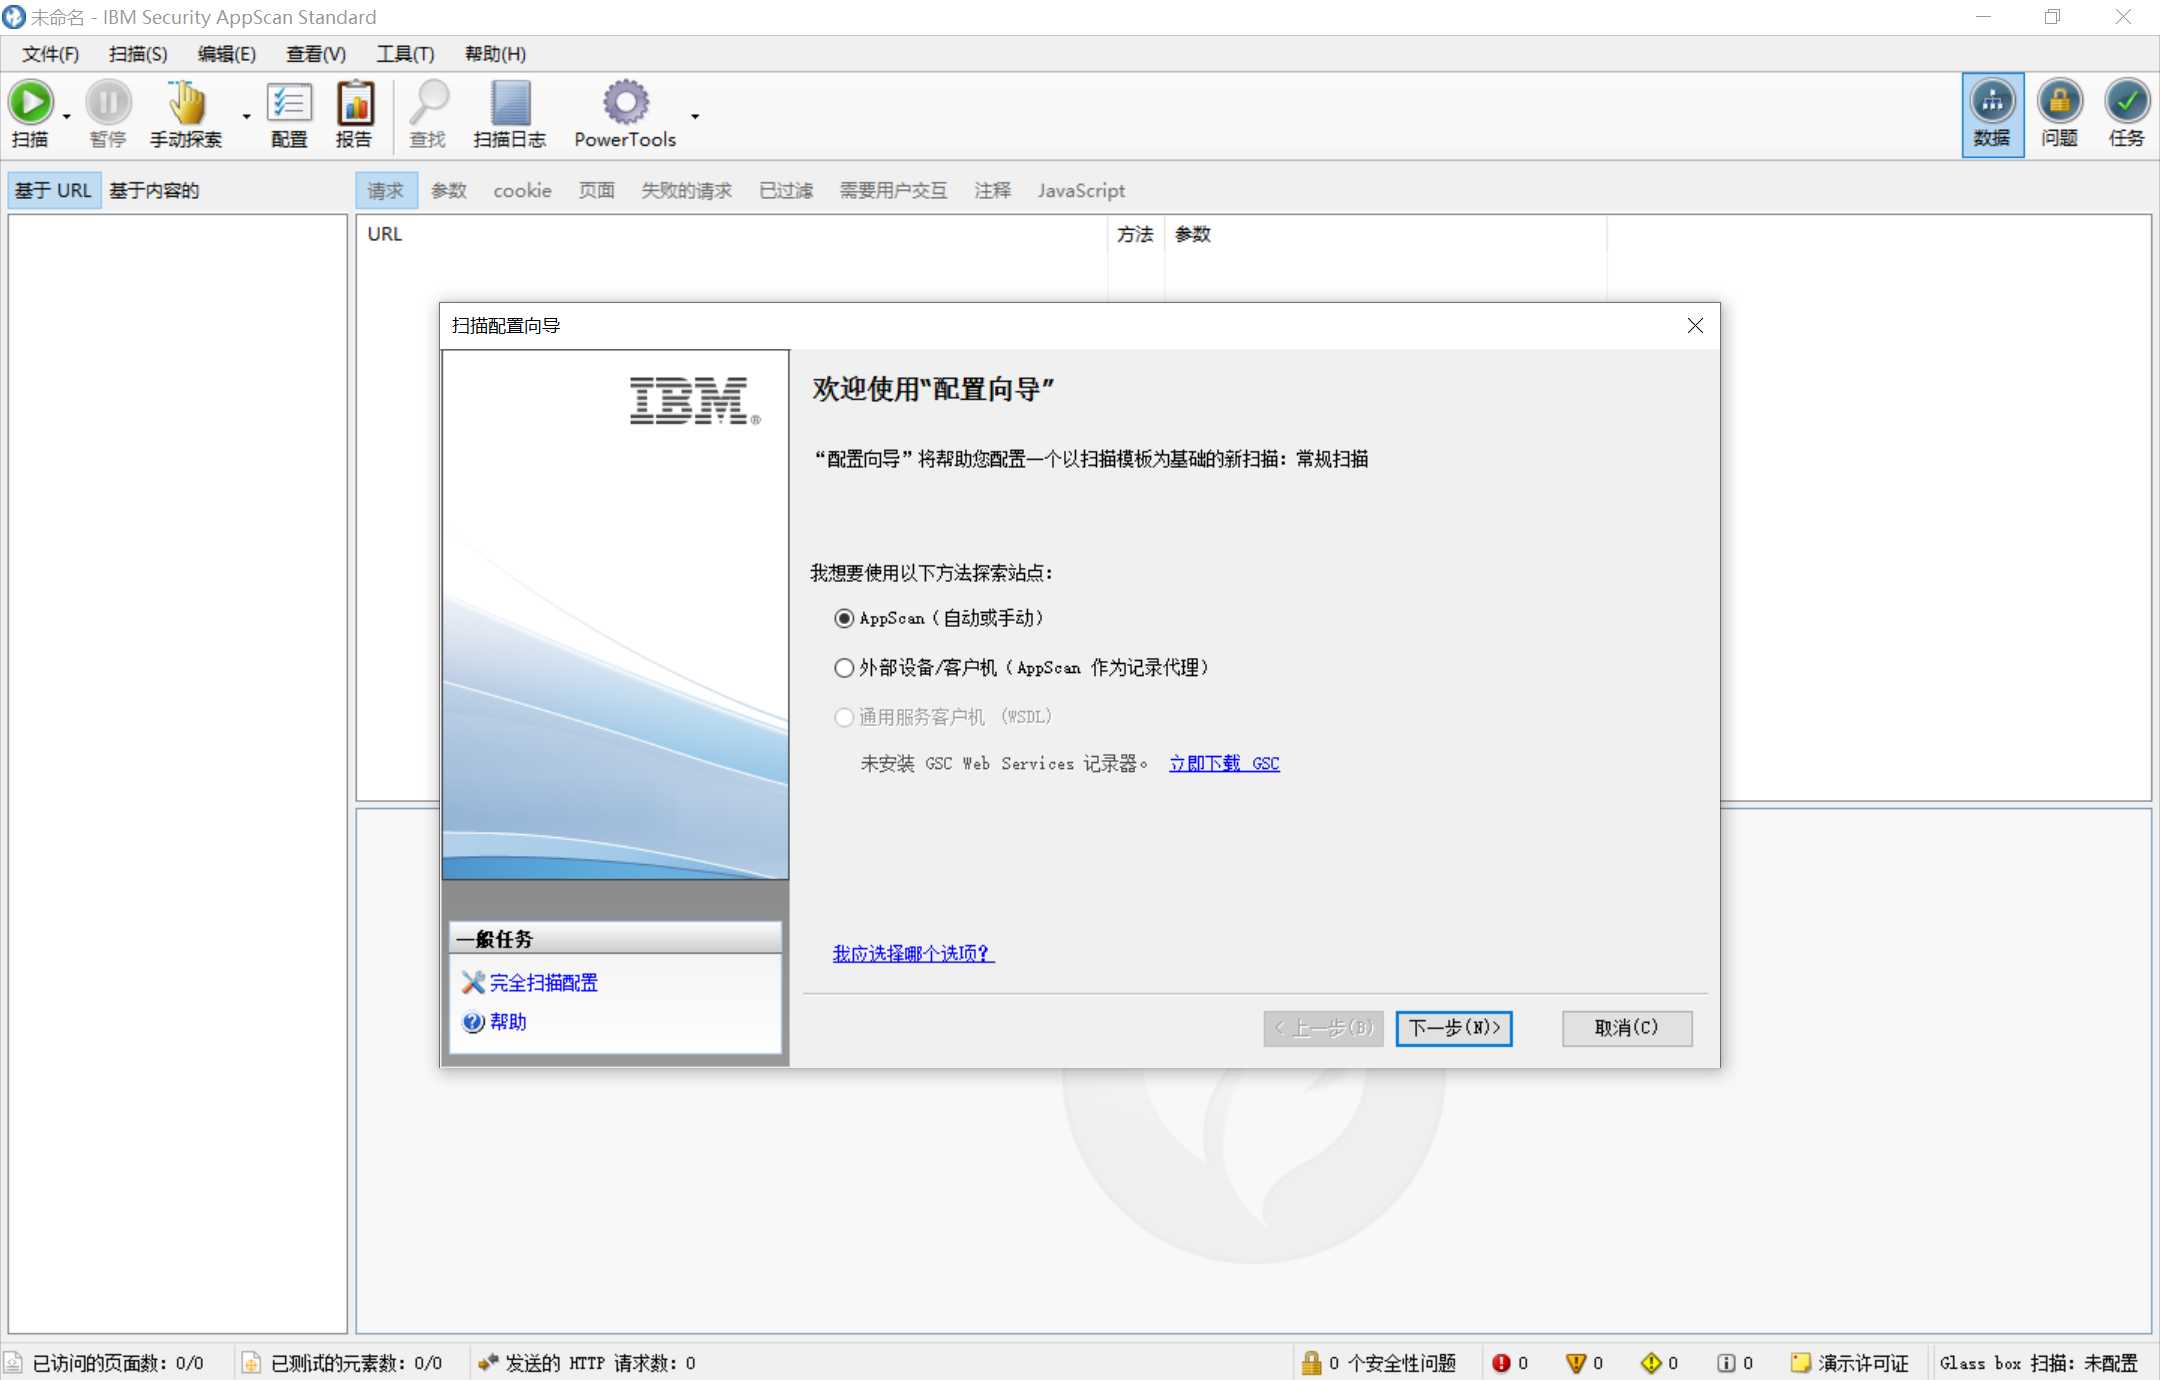The width and height of the screenshot is (2160, 1380).
Task: Open the 完全扫描配置 link
Action: 543,983
